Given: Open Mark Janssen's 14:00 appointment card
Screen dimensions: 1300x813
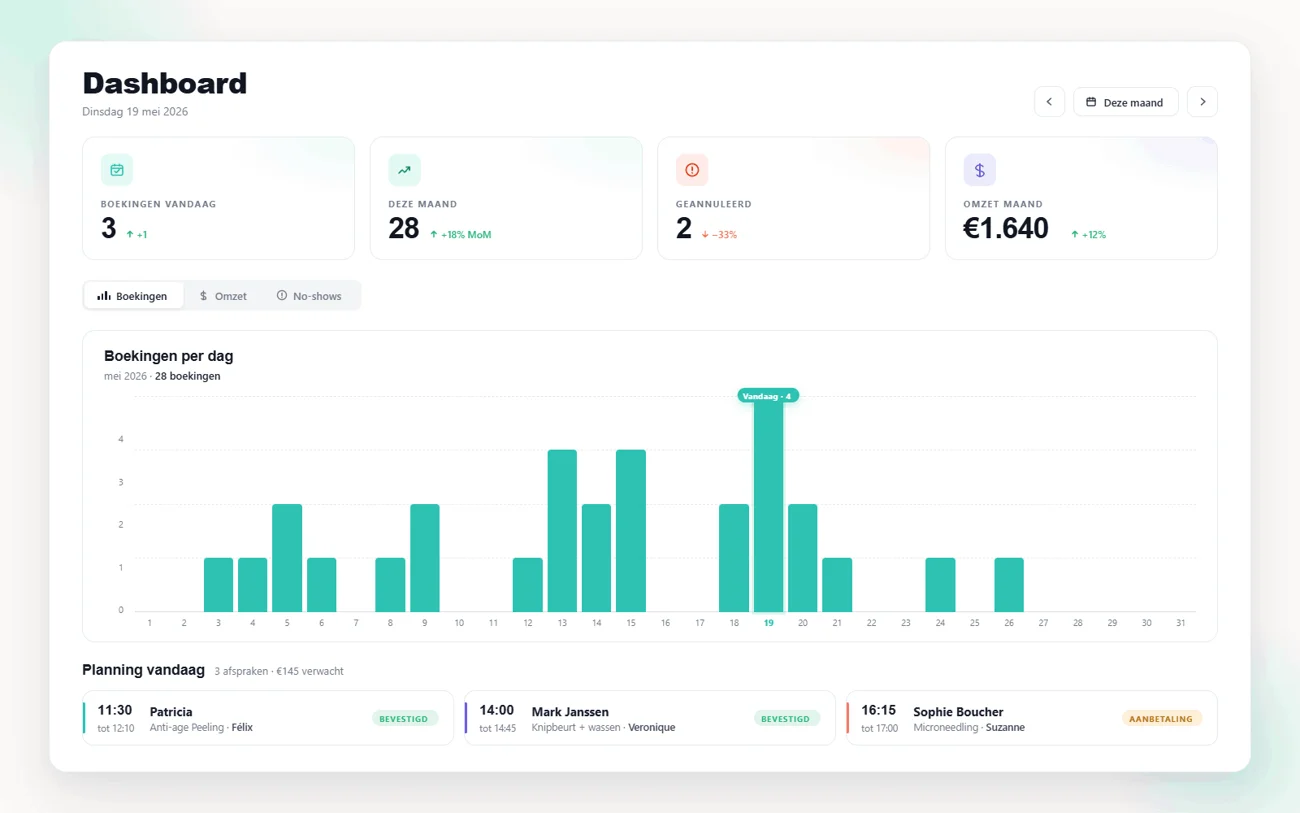Looking at the screenshot, I should pyautogui.click(x=650, y=718).
